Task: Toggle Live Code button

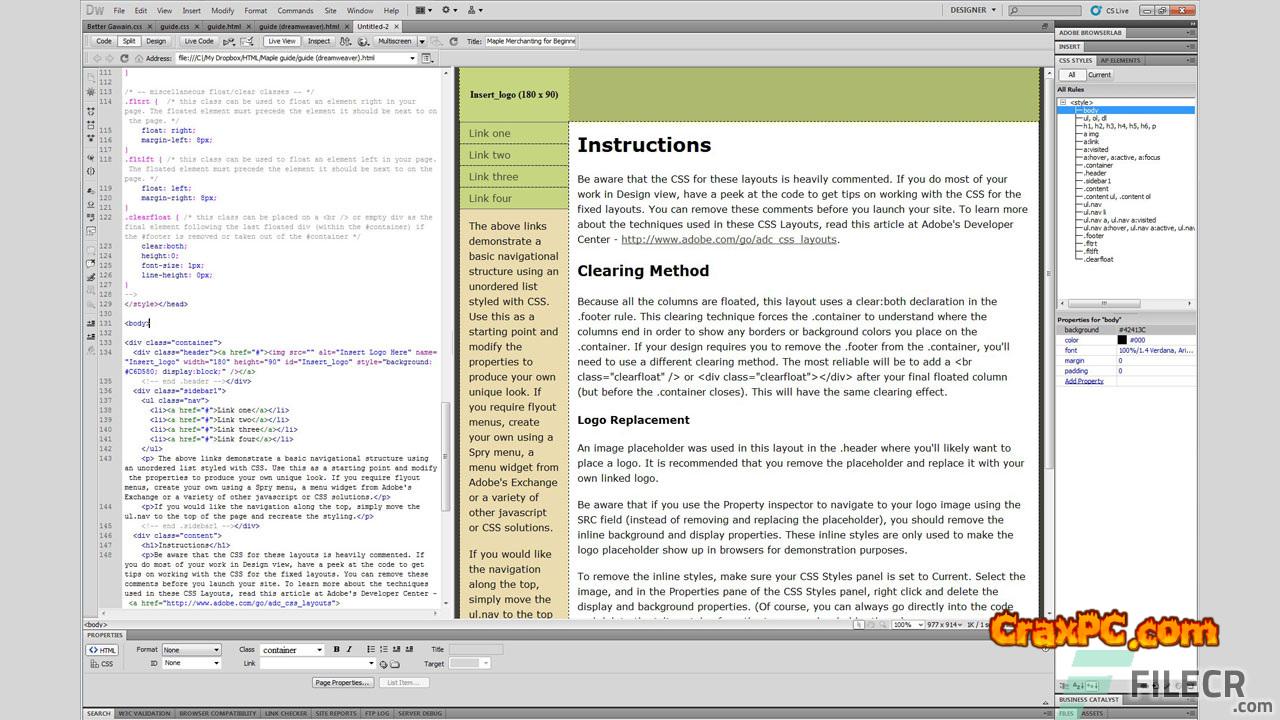Action: 199,42
